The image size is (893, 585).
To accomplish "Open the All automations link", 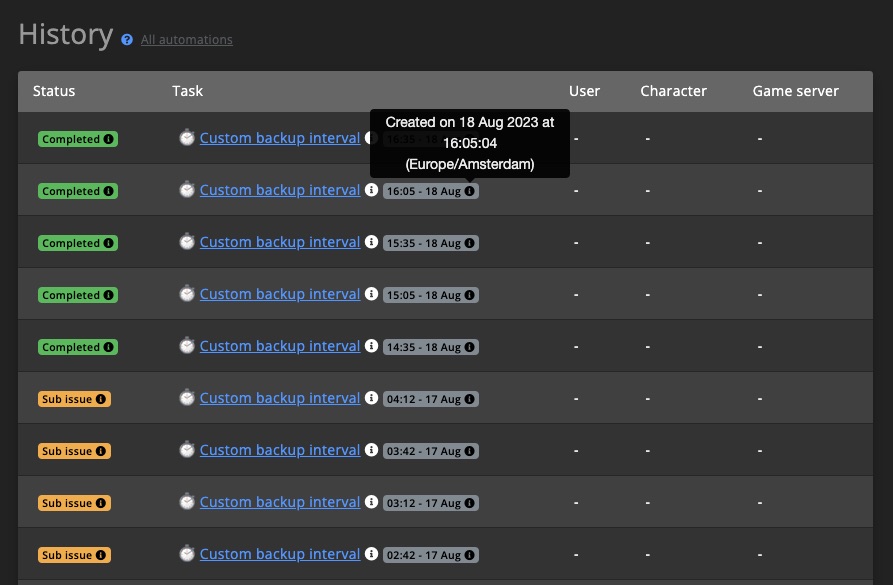I will tap(186, 40).
